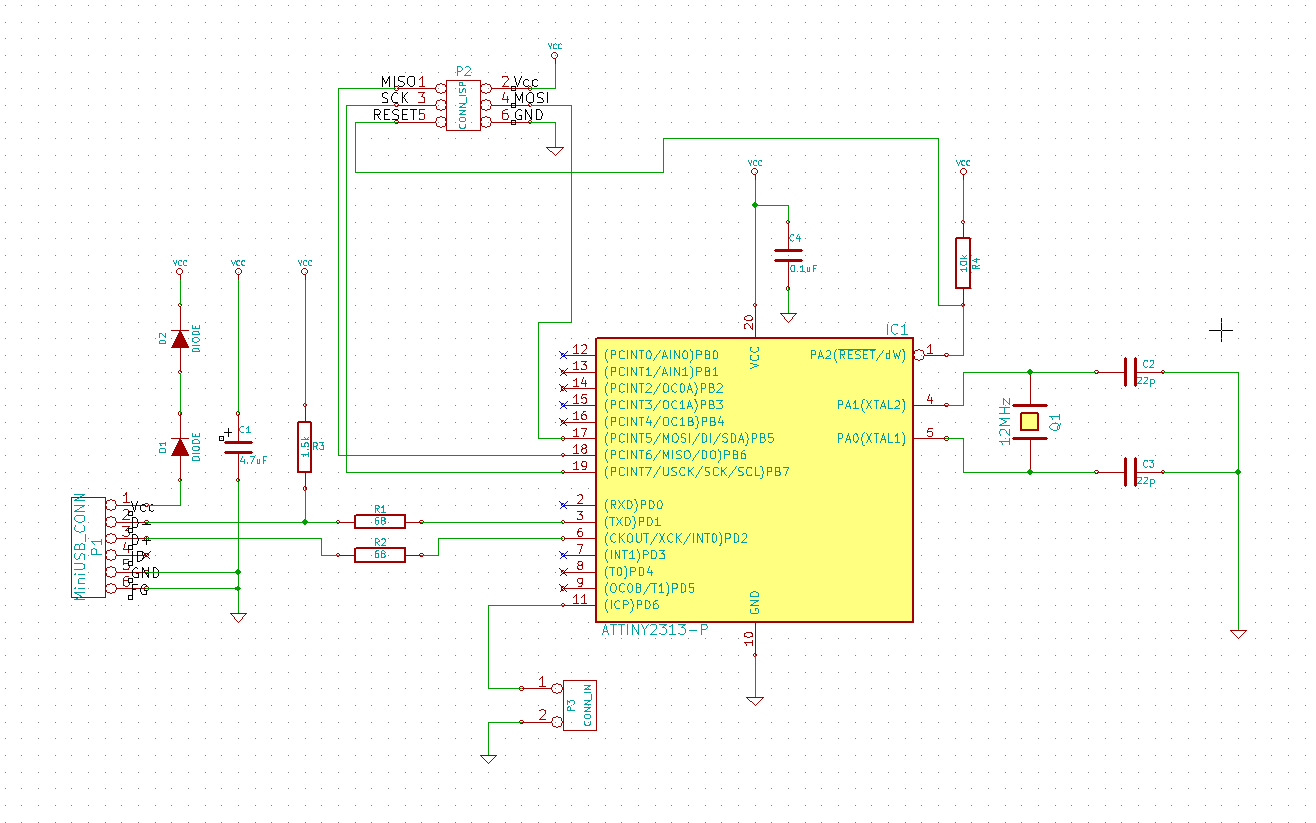Click the (OC0B/T1)PD5 pin label
Viewport: 1316px width, 823px height.
pos(649,588)
